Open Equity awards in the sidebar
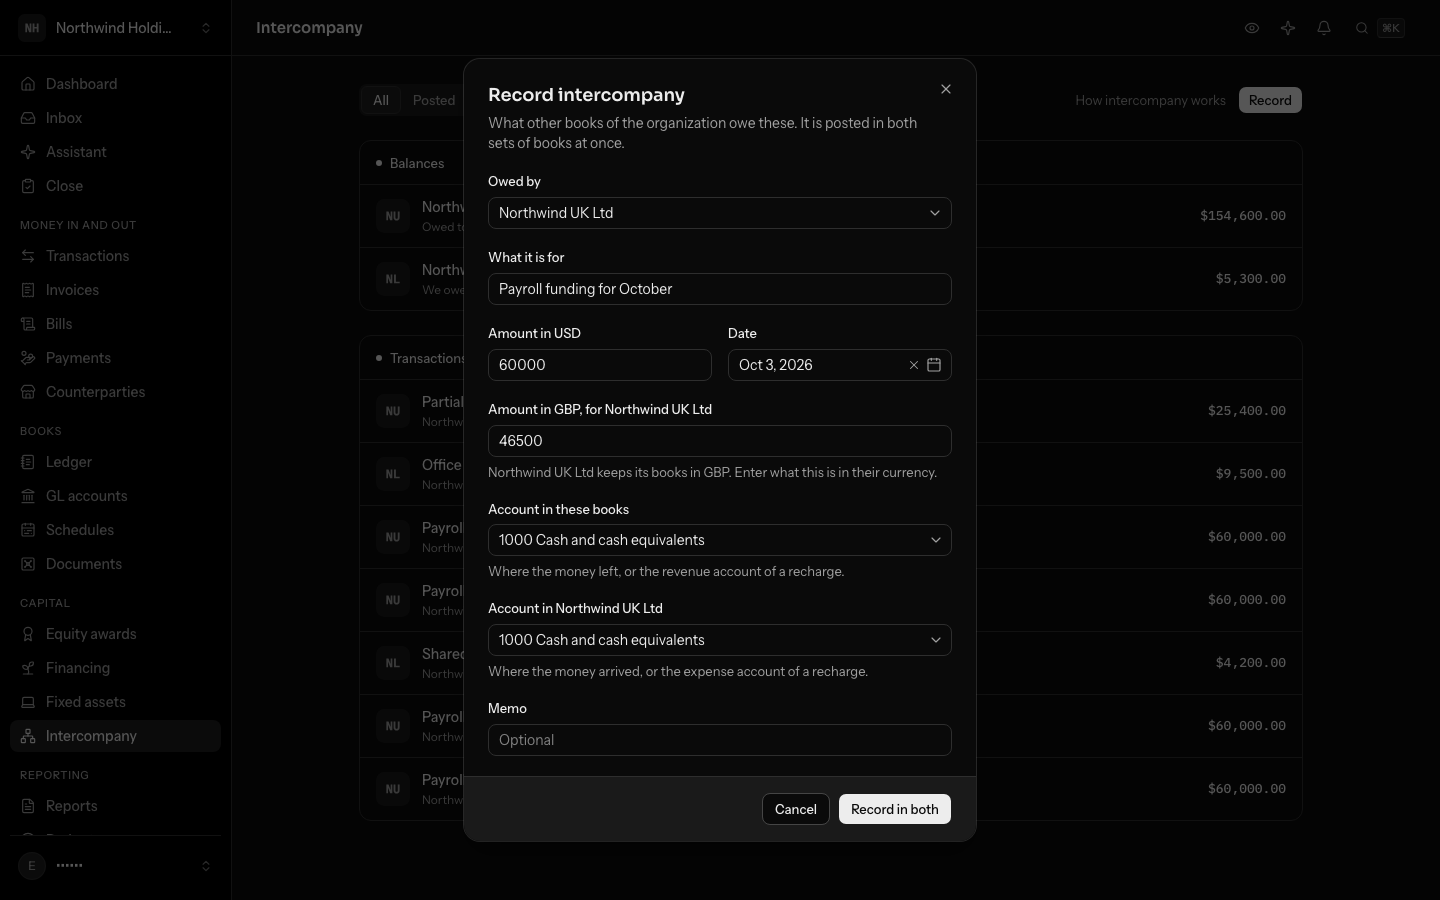The height and width of the screenshot is (900, 1440). click(x=115, y=634)
